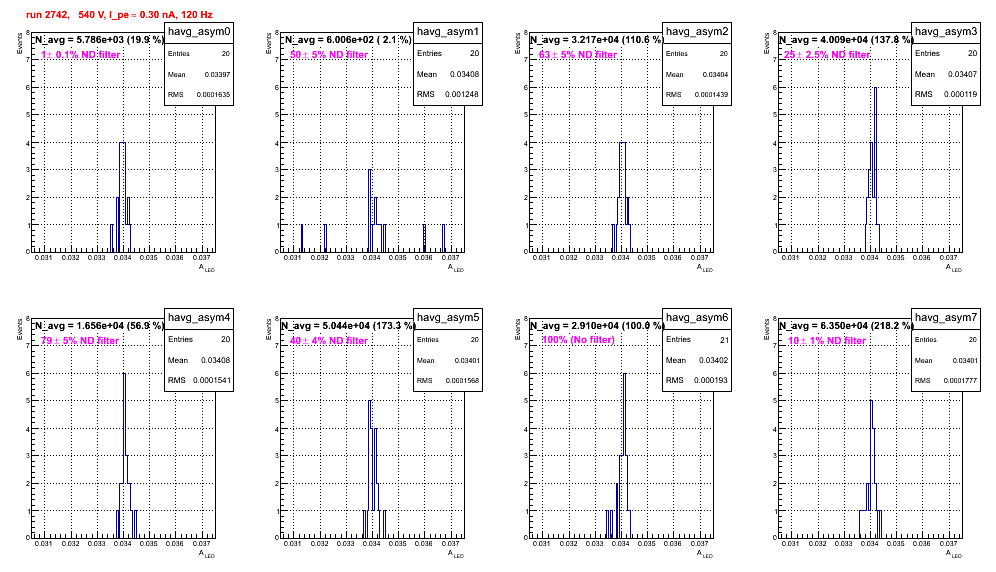996x572 pixels.
Task: Select the havg_asym0 stats box title
Action: 199,32
